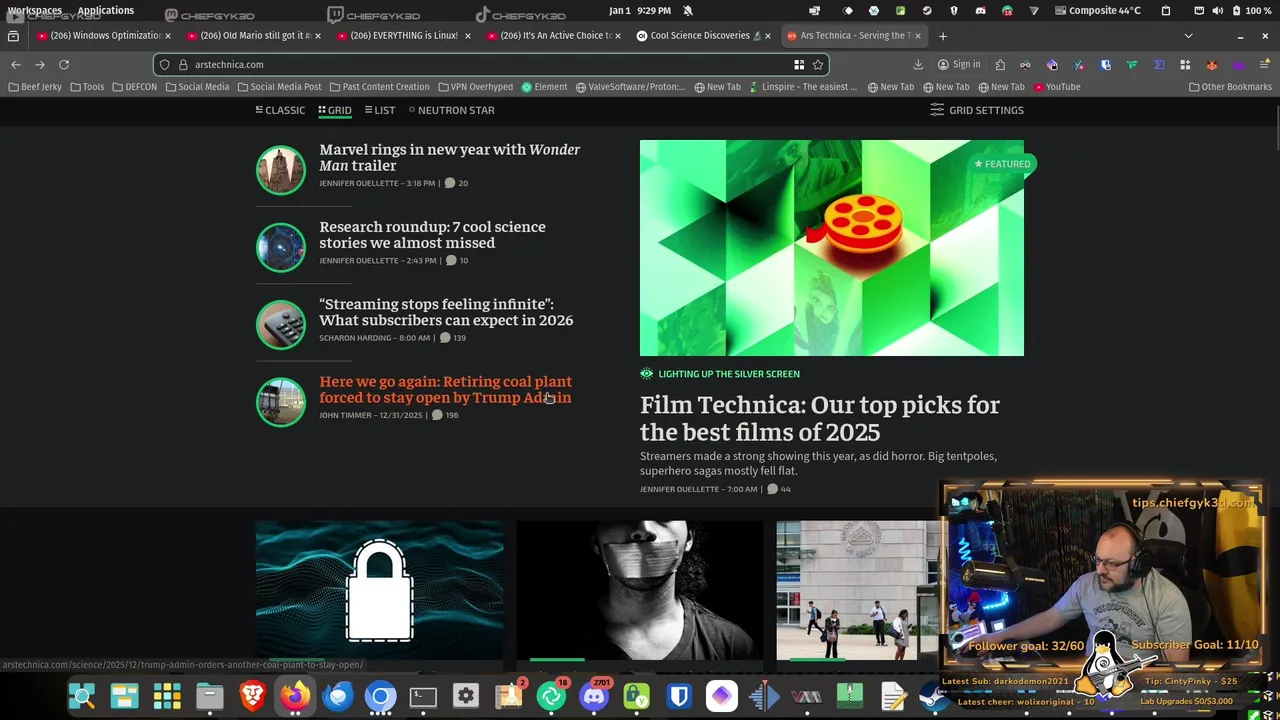The image size is (1280, 720).
Task: Click the shield tracking protection icon
Action: click(165, 64)
